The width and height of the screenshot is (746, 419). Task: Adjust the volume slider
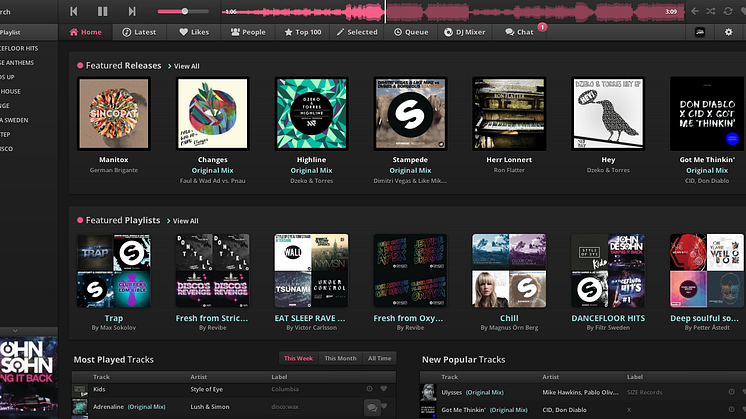(x=183, y=11)
